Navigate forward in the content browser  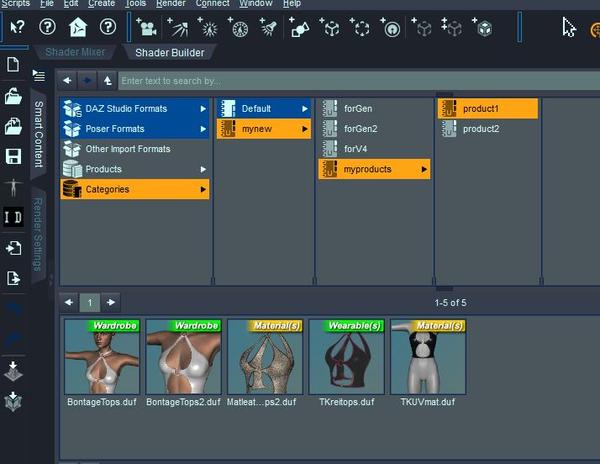[87, 81]
